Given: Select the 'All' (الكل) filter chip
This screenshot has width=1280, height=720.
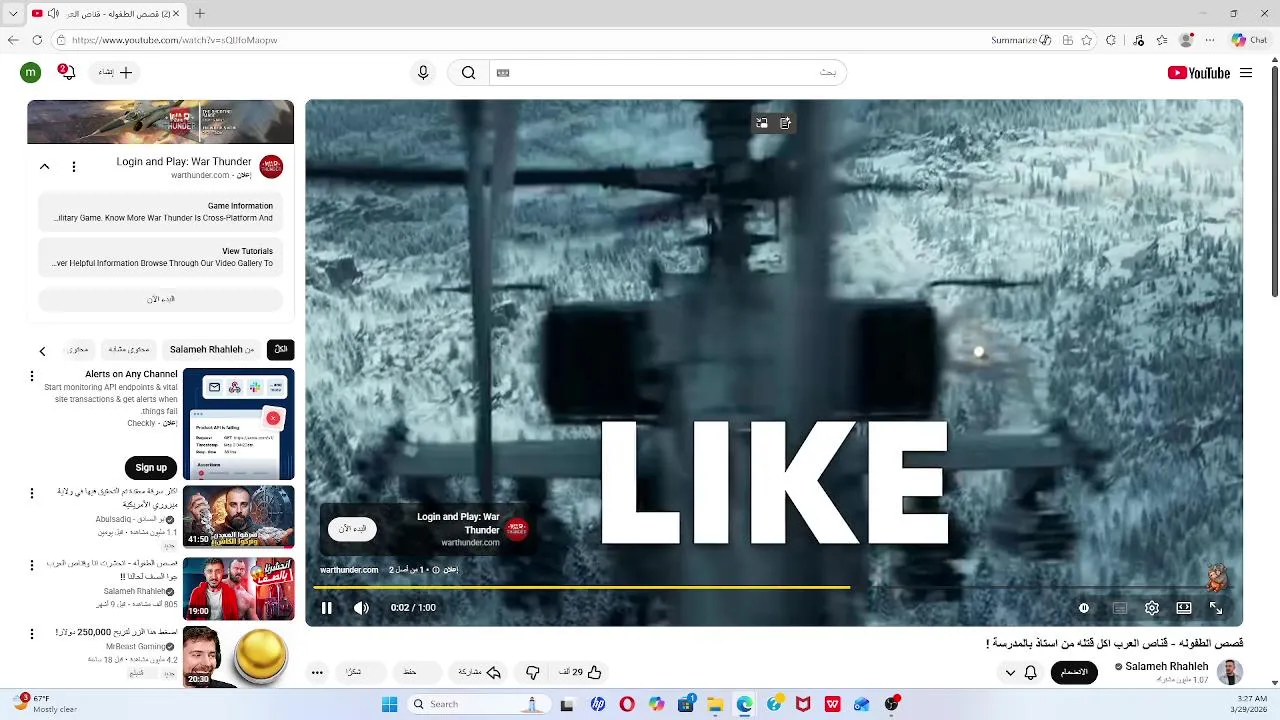Looking at the screenshot, I should pos(281,350).
